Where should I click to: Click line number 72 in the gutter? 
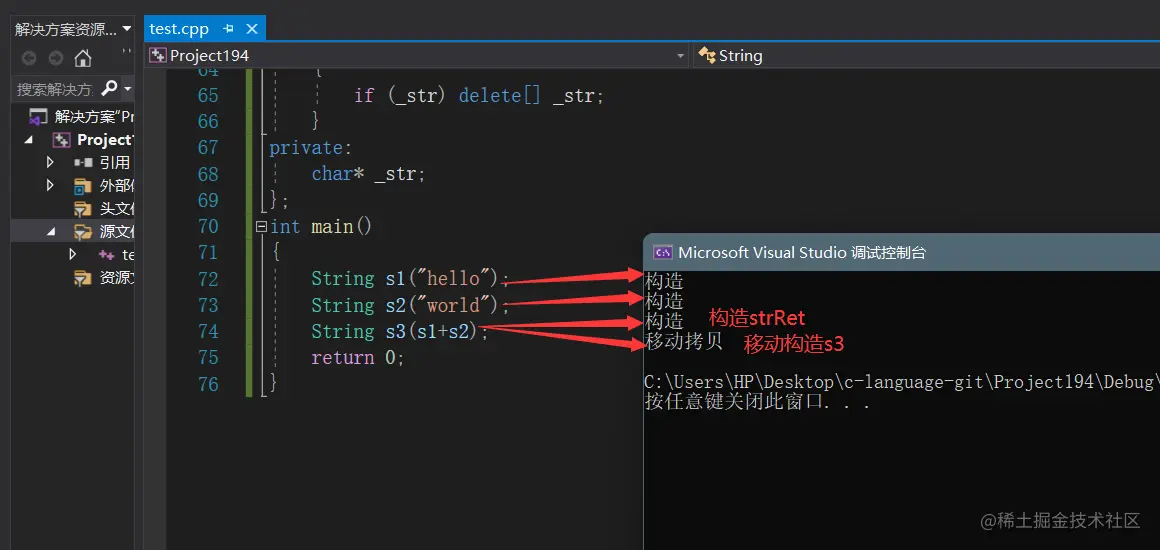[x=209, y=279]
